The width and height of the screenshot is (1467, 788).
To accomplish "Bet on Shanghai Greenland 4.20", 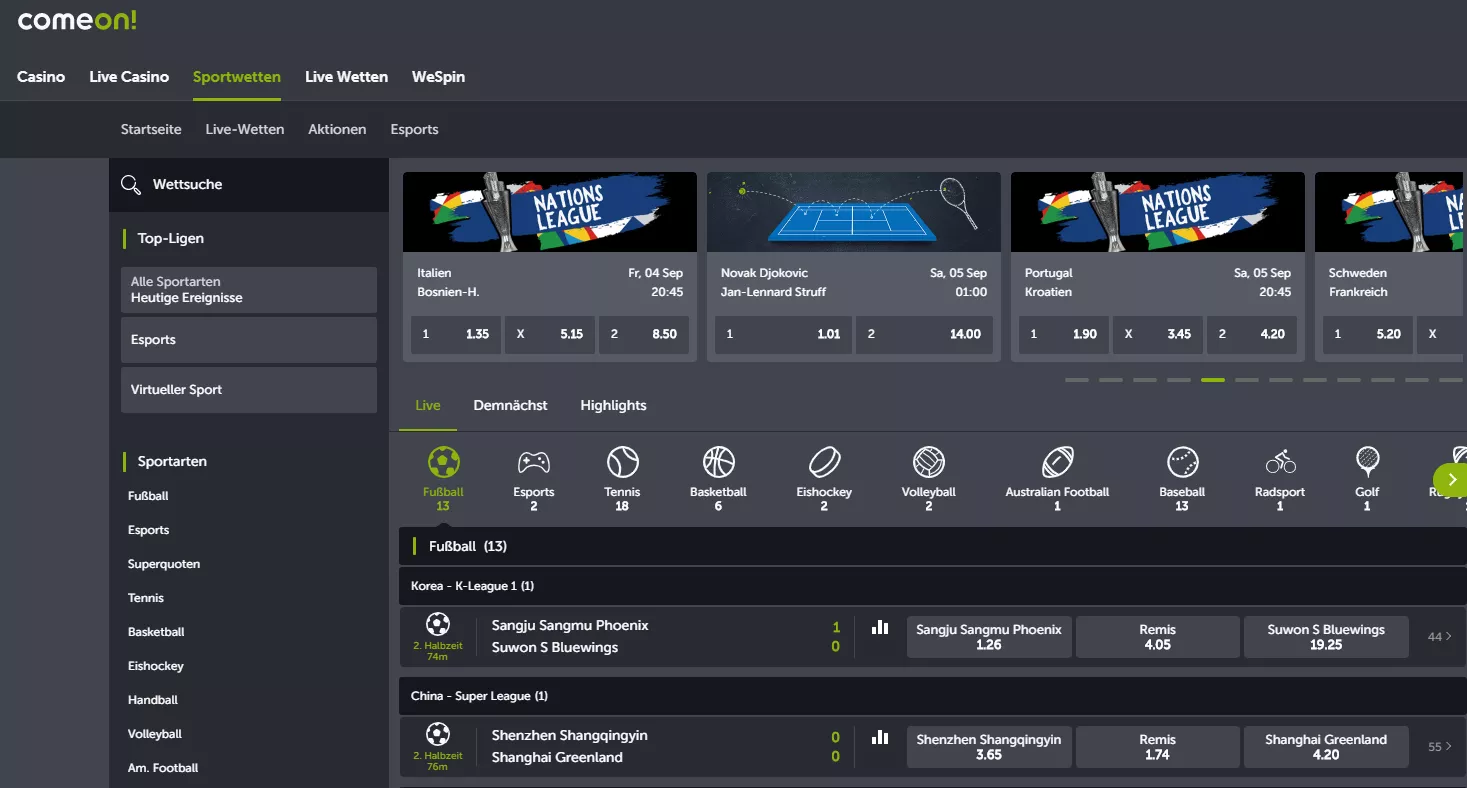I will point(1326,747).
